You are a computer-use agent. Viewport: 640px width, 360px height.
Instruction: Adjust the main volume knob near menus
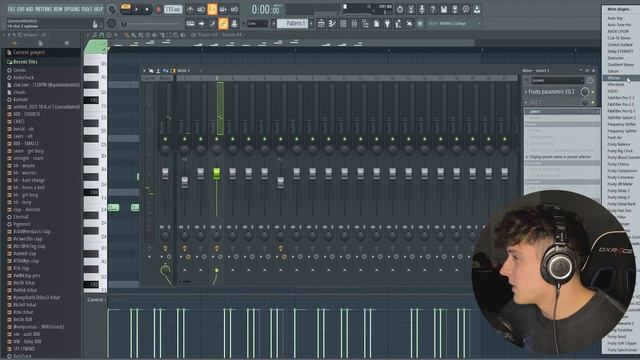(x=111, y=9)
